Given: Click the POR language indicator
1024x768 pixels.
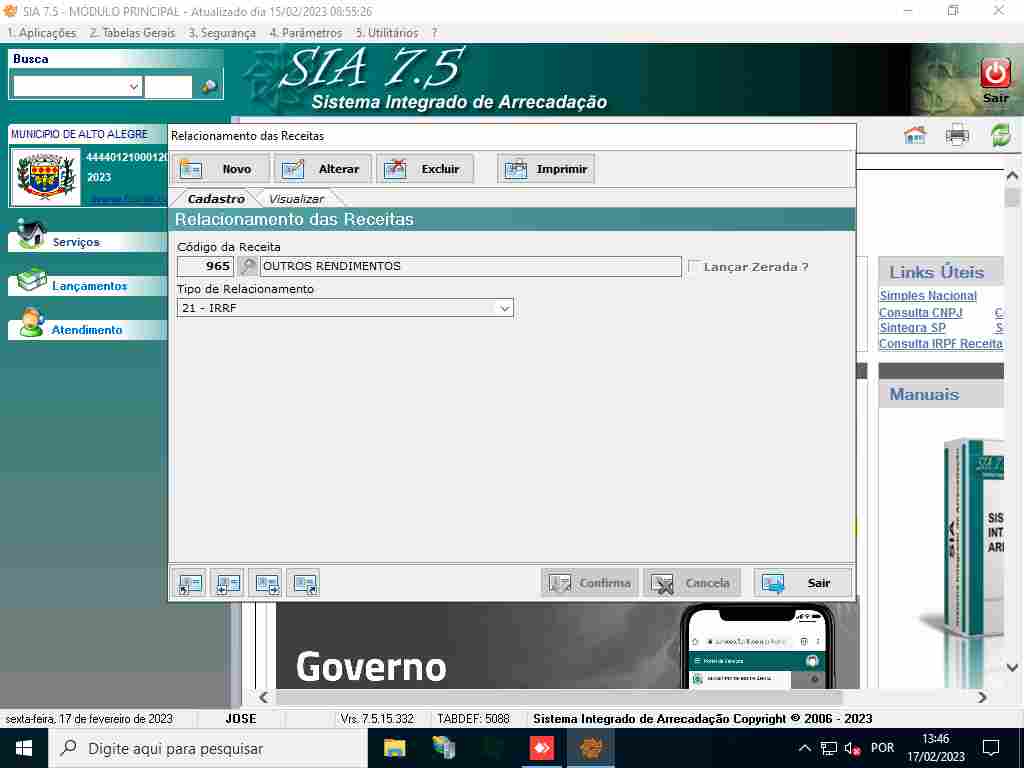Looking at the screenshot, I should 882,748.
